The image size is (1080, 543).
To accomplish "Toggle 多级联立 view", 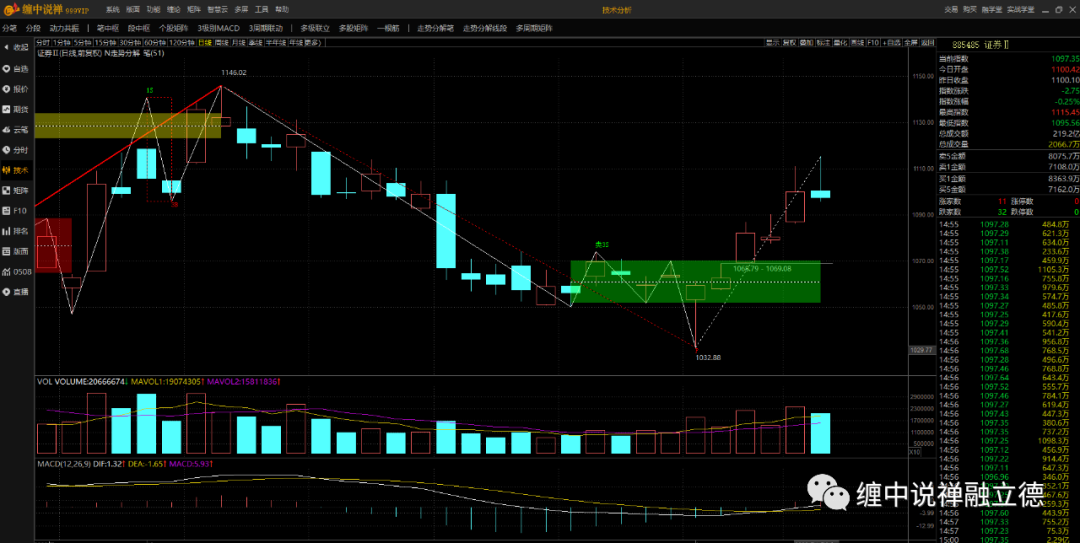I will coord(315,28).
